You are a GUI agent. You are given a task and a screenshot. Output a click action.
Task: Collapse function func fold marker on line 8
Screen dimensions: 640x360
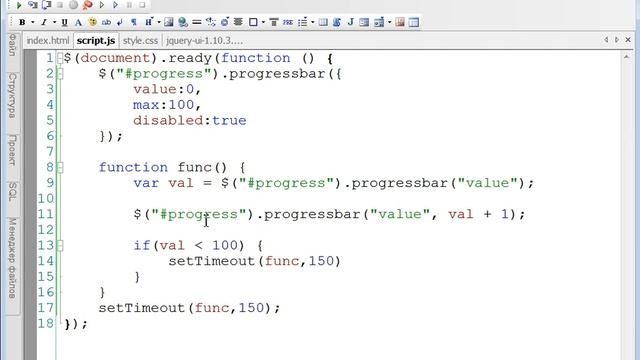click(60, 167)
